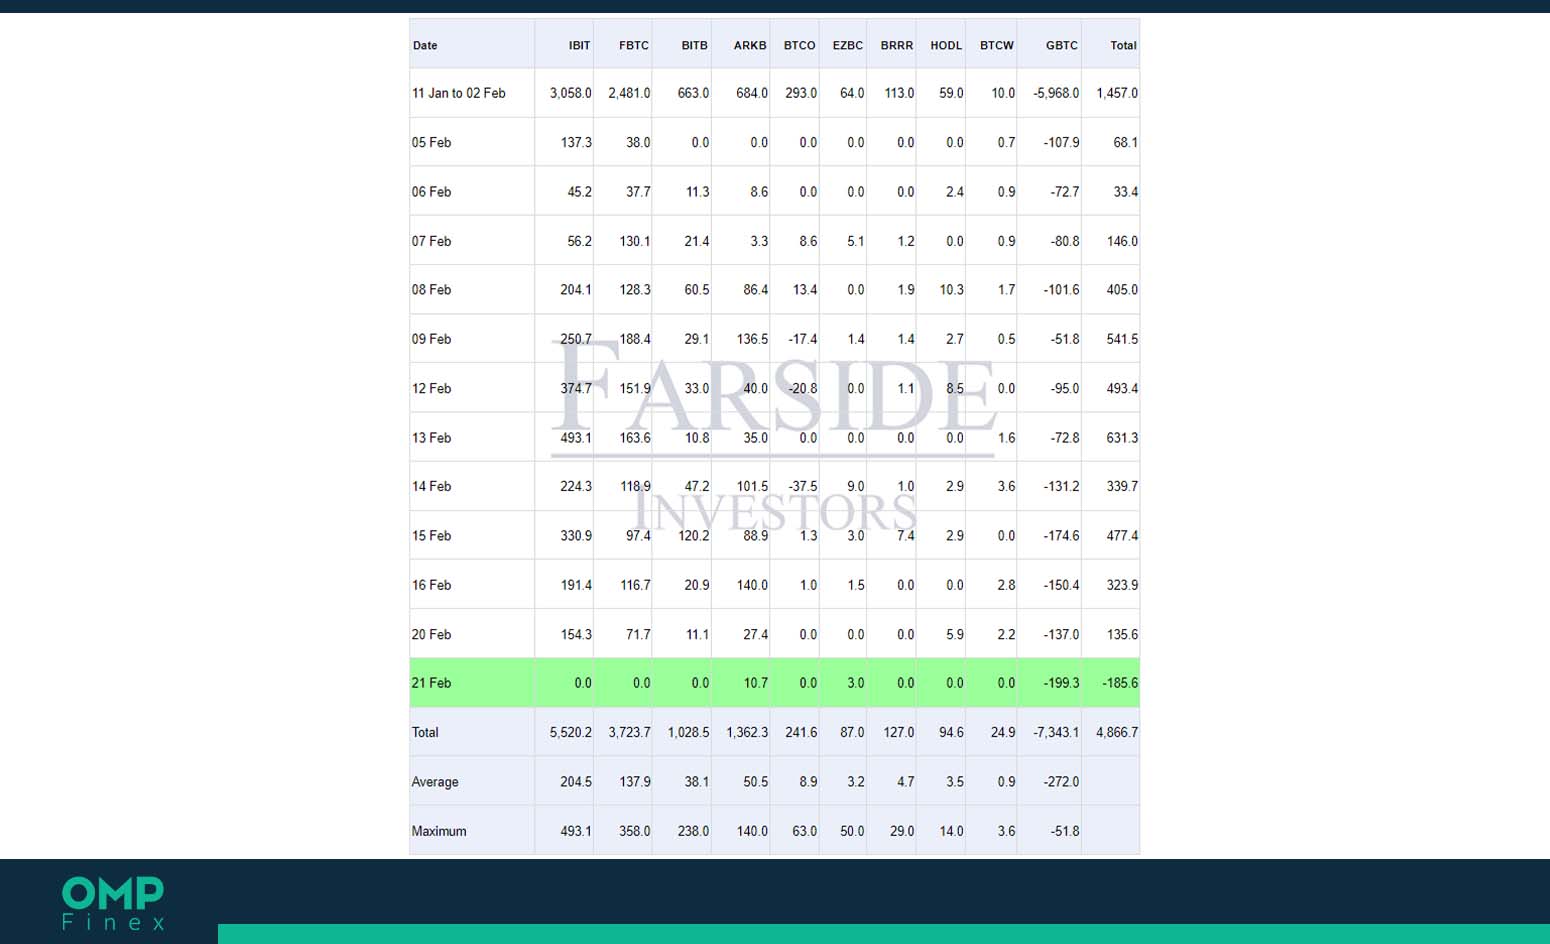The width and height of the screenshot is (1550, 944).
Task: Click the Maximum row label
Action: click(x=439, y=831)
